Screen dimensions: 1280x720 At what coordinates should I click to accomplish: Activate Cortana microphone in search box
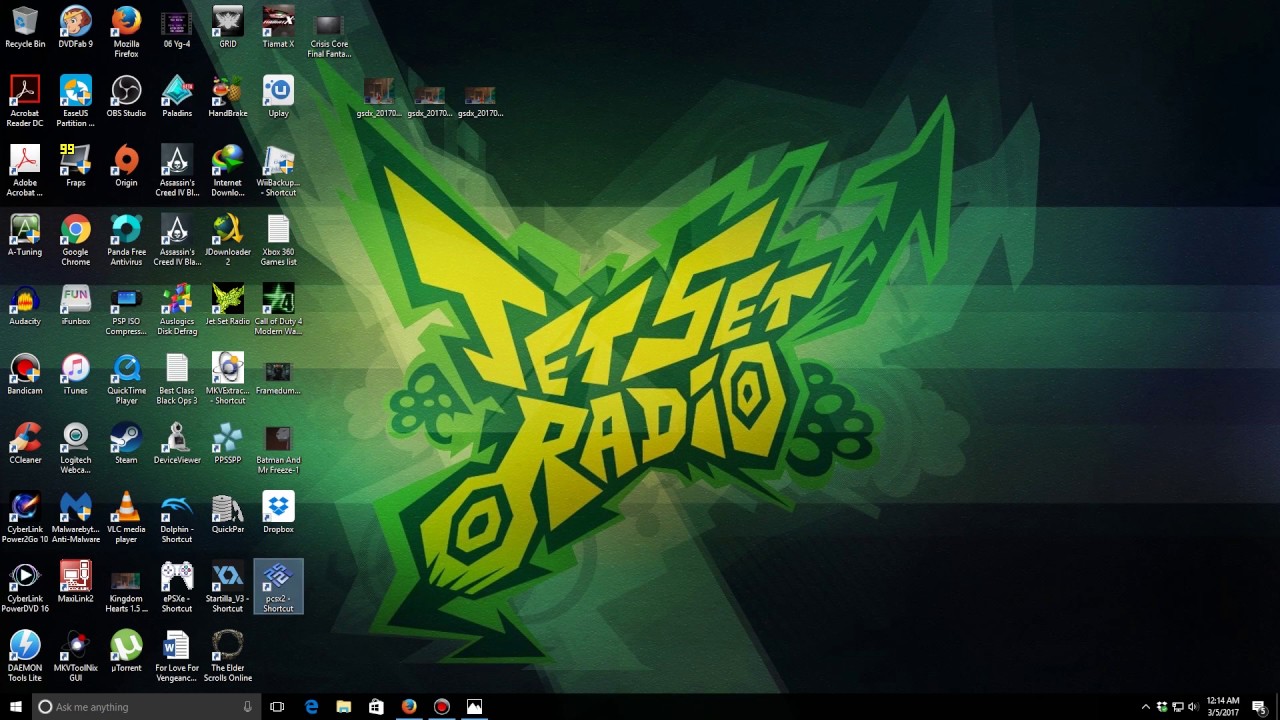(x=247, y=707)
